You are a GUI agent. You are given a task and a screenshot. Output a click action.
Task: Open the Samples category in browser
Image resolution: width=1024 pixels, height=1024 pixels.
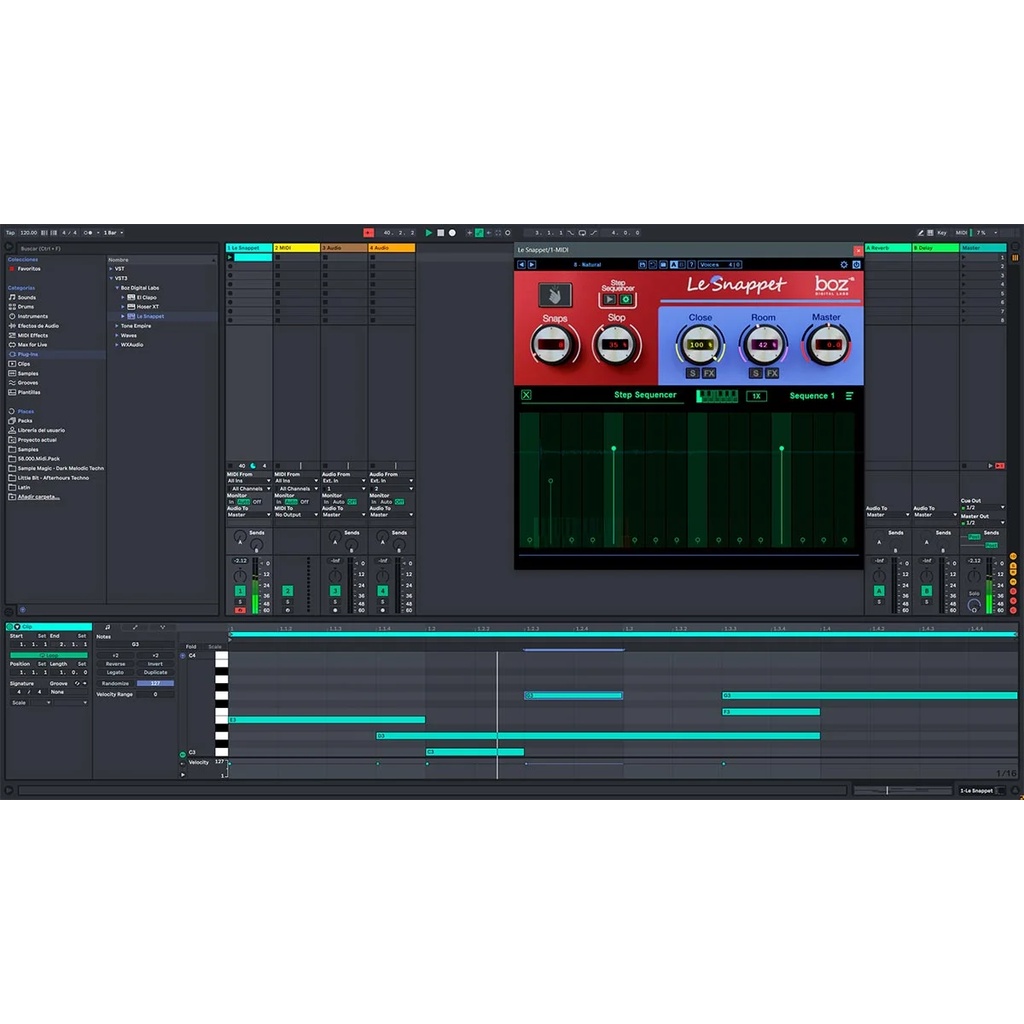pyautogui.click(x=28, y=373)
